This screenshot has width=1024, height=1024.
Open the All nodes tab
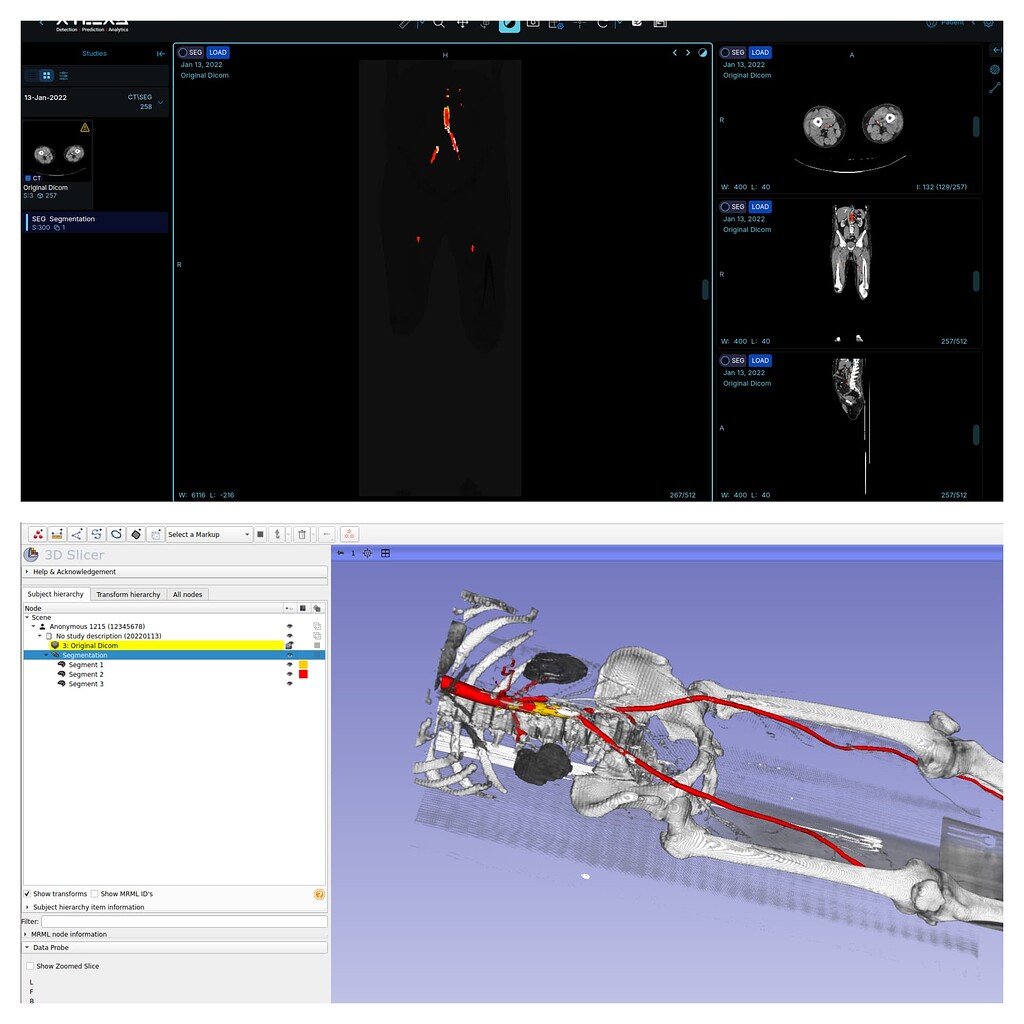(187, 594)
